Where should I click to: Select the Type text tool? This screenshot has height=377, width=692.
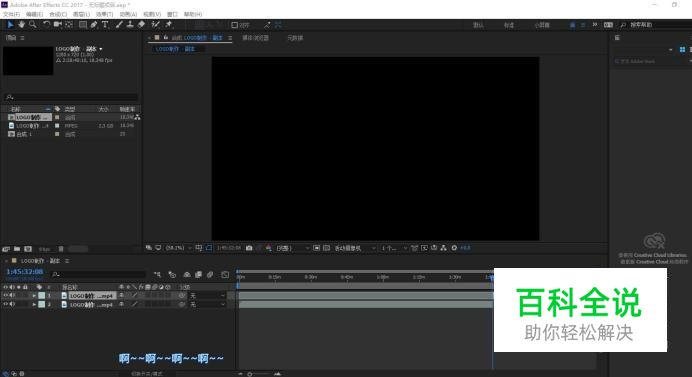105,25
